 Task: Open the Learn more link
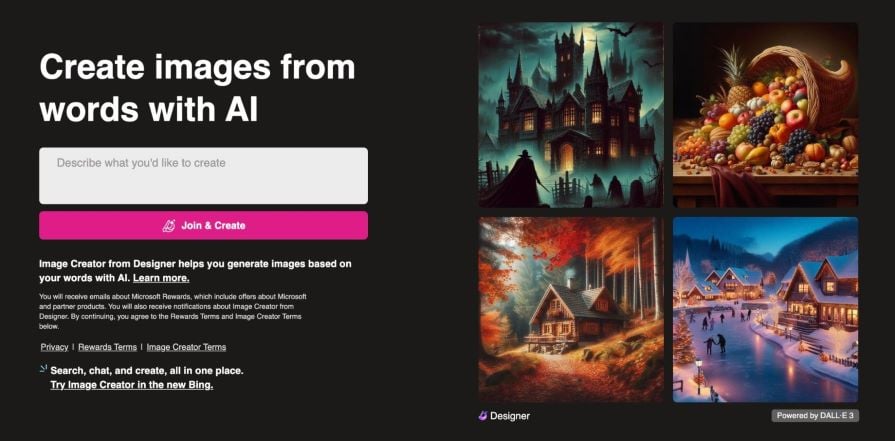point(162,278)
